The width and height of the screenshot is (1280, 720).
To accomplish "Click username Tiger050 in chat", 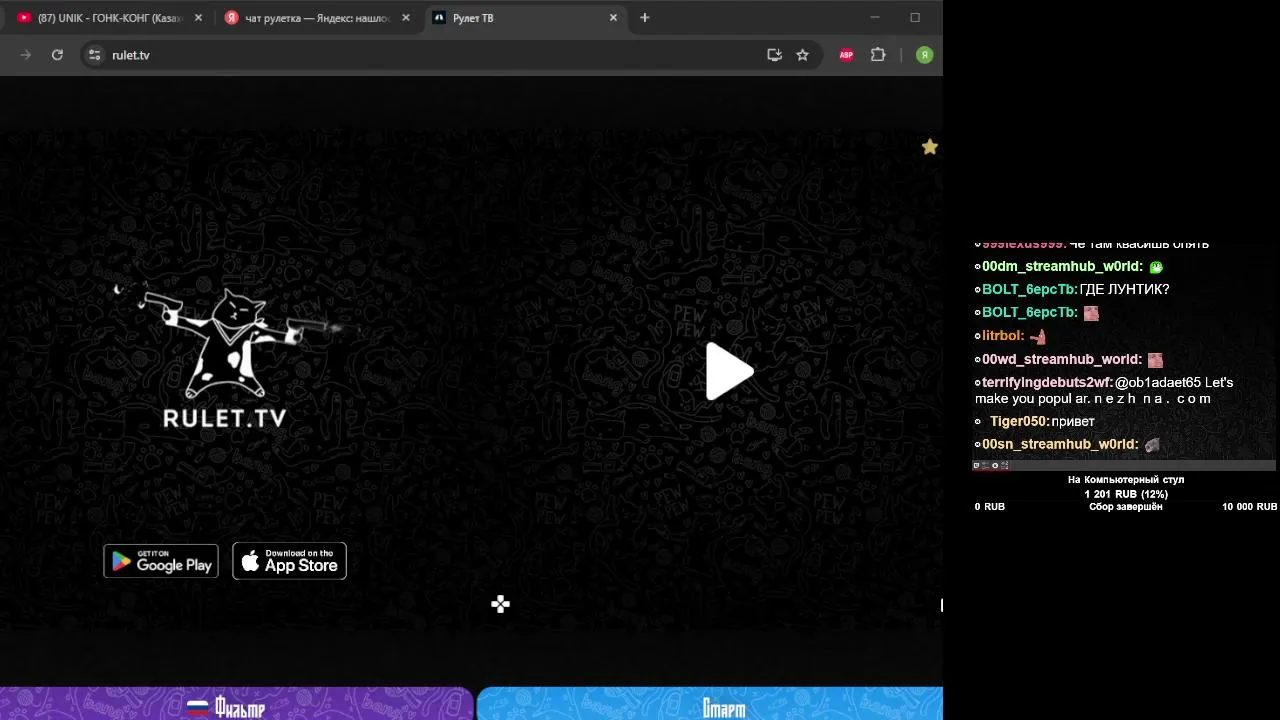I will pos(1019,421).
